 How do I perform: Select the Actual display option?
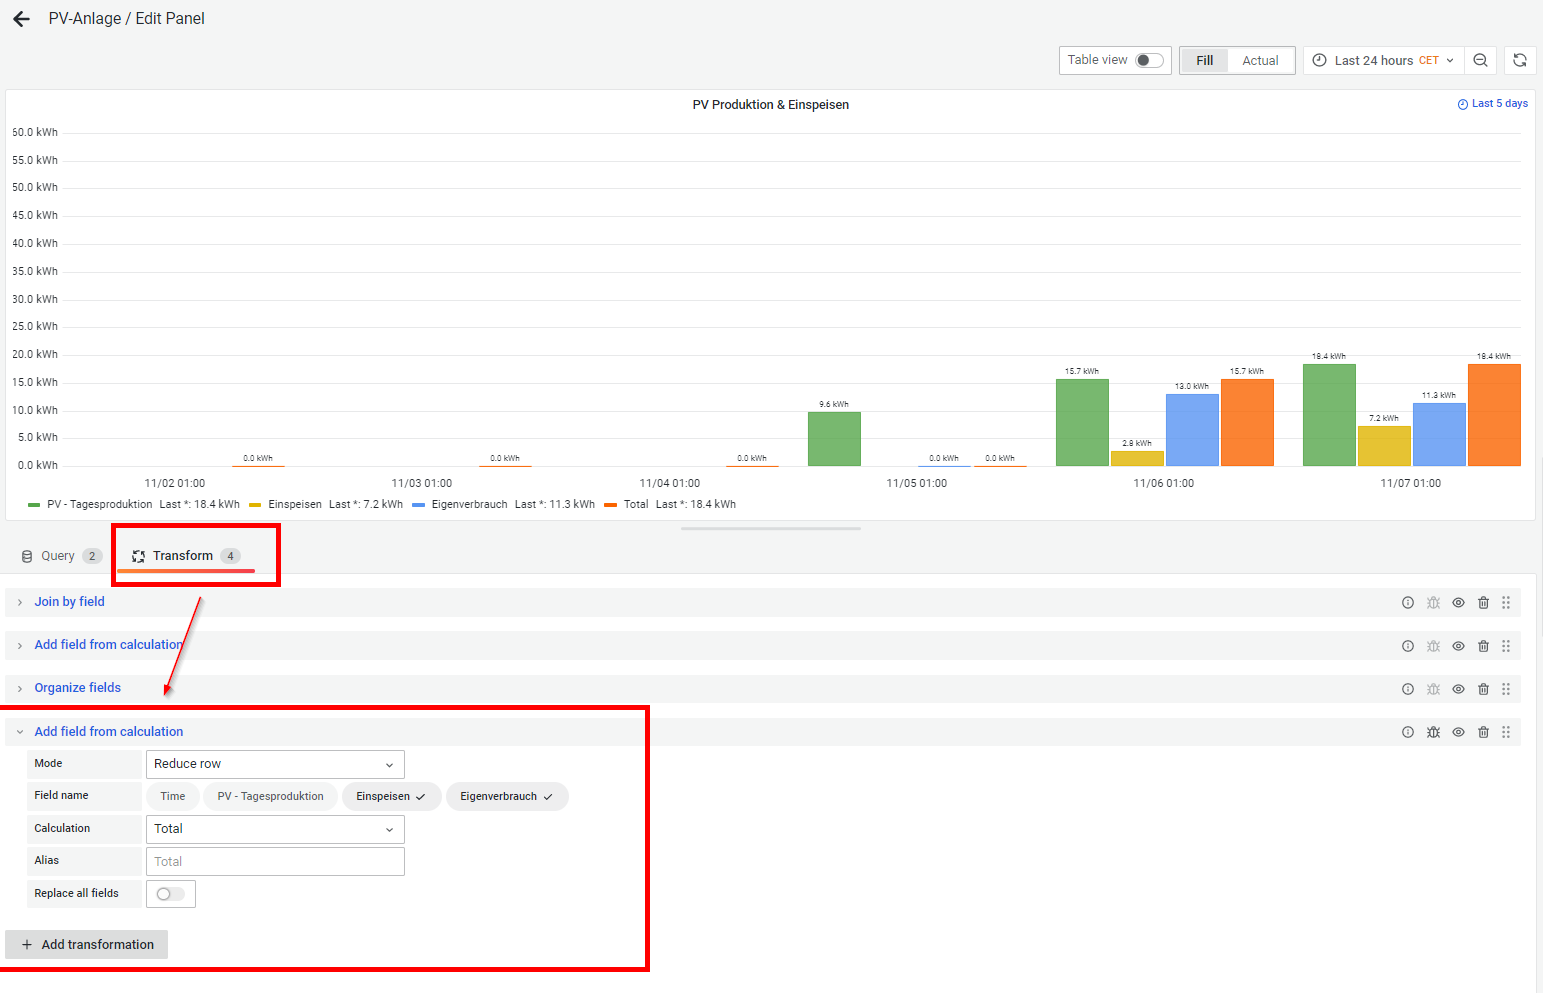pos(1260,61)
